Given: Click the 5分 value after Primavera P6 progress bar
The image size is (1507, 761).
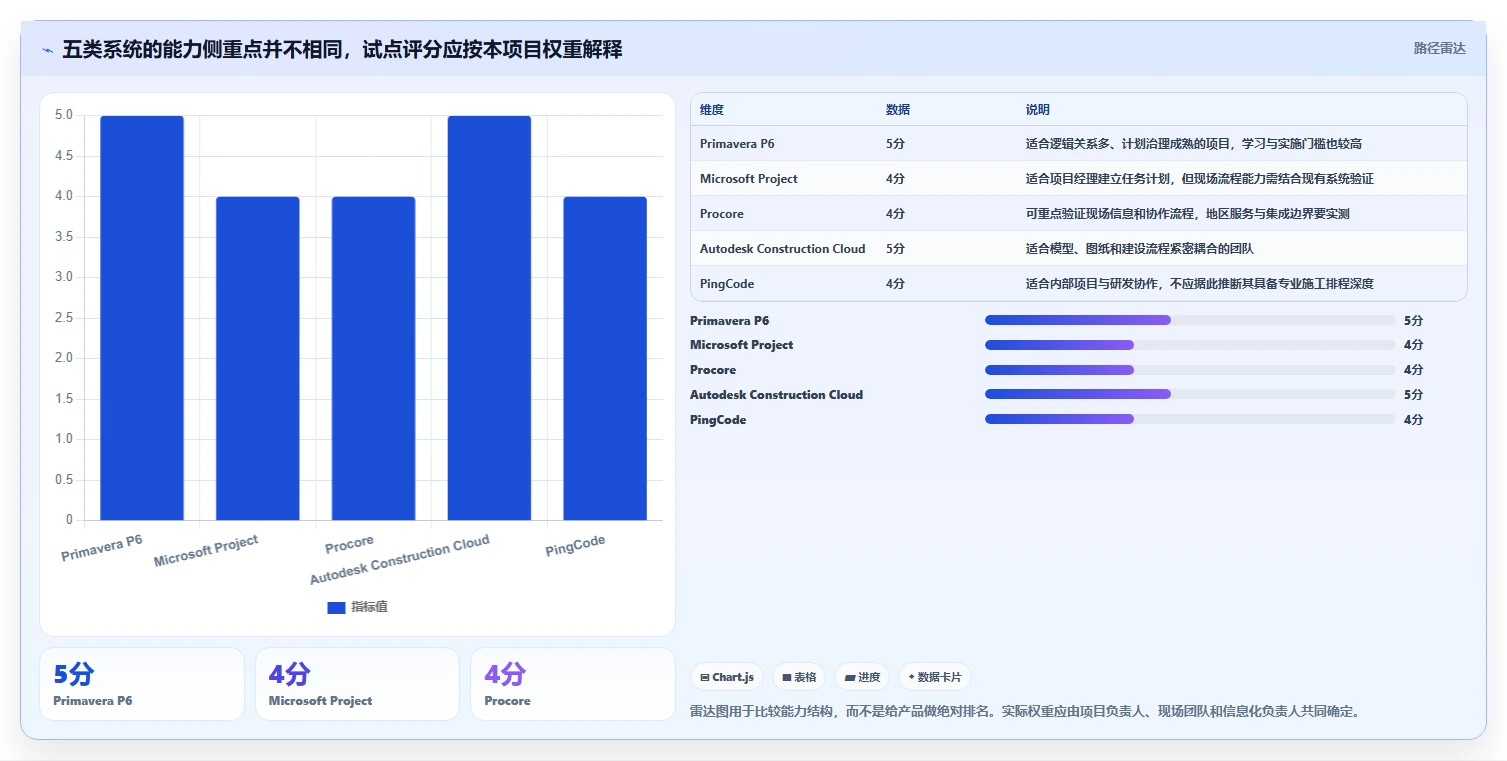Looking at the screenshot, I should coord(1413,320).
